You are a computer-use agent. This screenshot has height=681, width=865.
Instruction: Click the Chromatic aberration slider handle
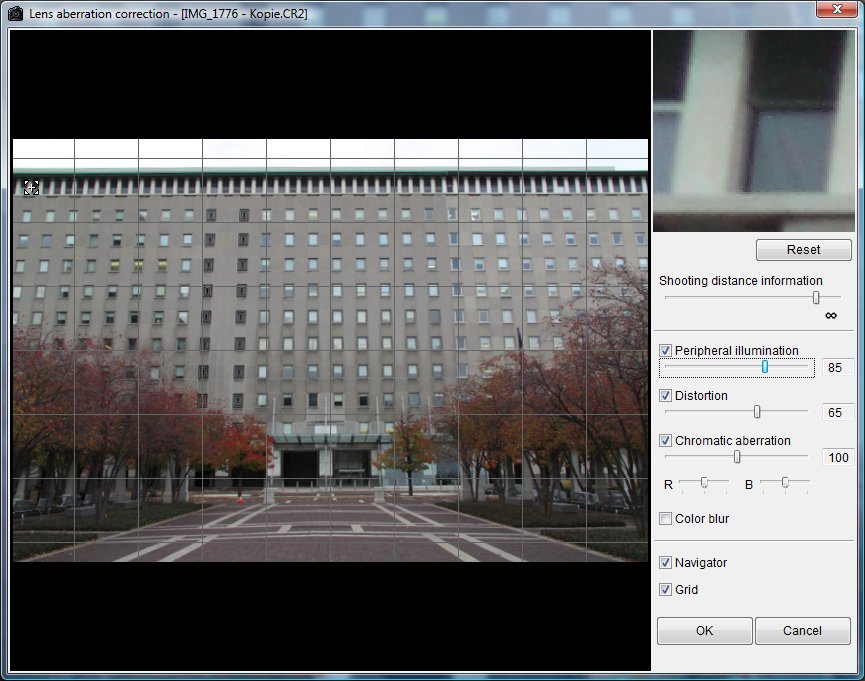[737, 456]
